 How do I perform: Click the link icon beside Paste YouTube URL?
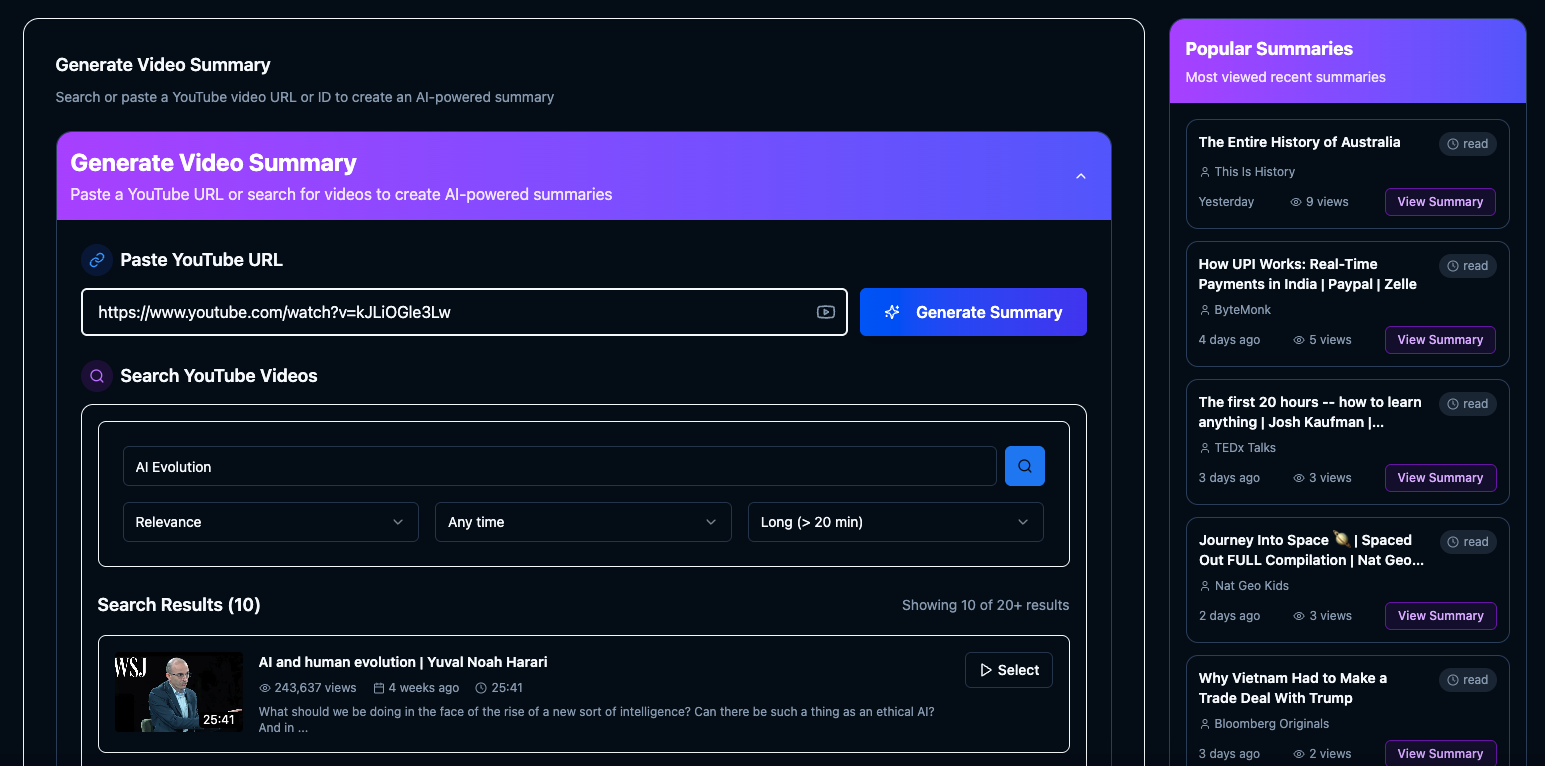[97, 260]
